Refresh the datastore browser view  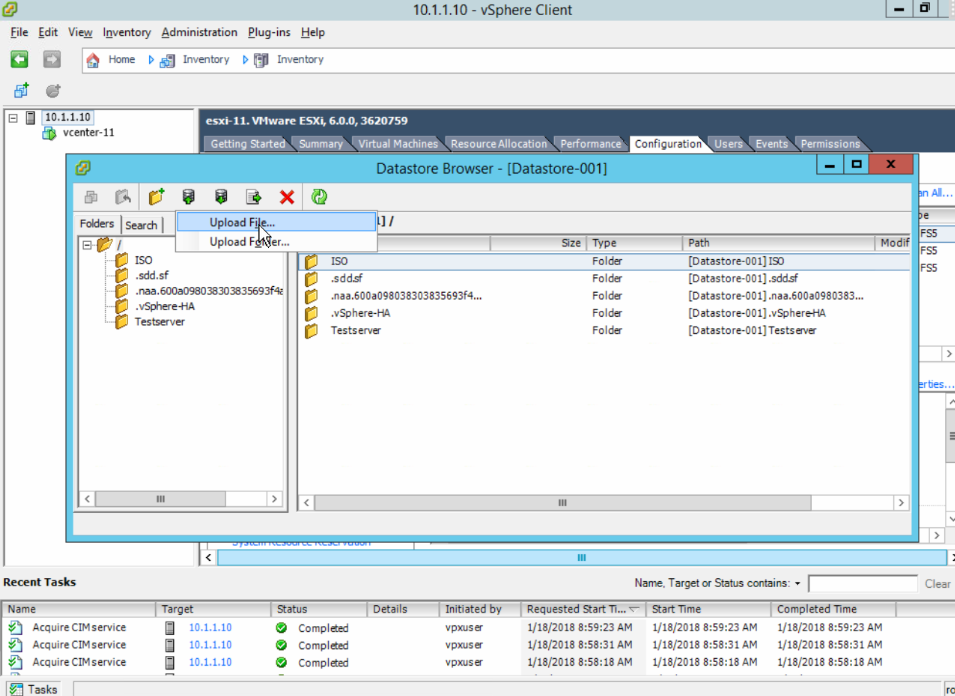(x=319, y=197)
